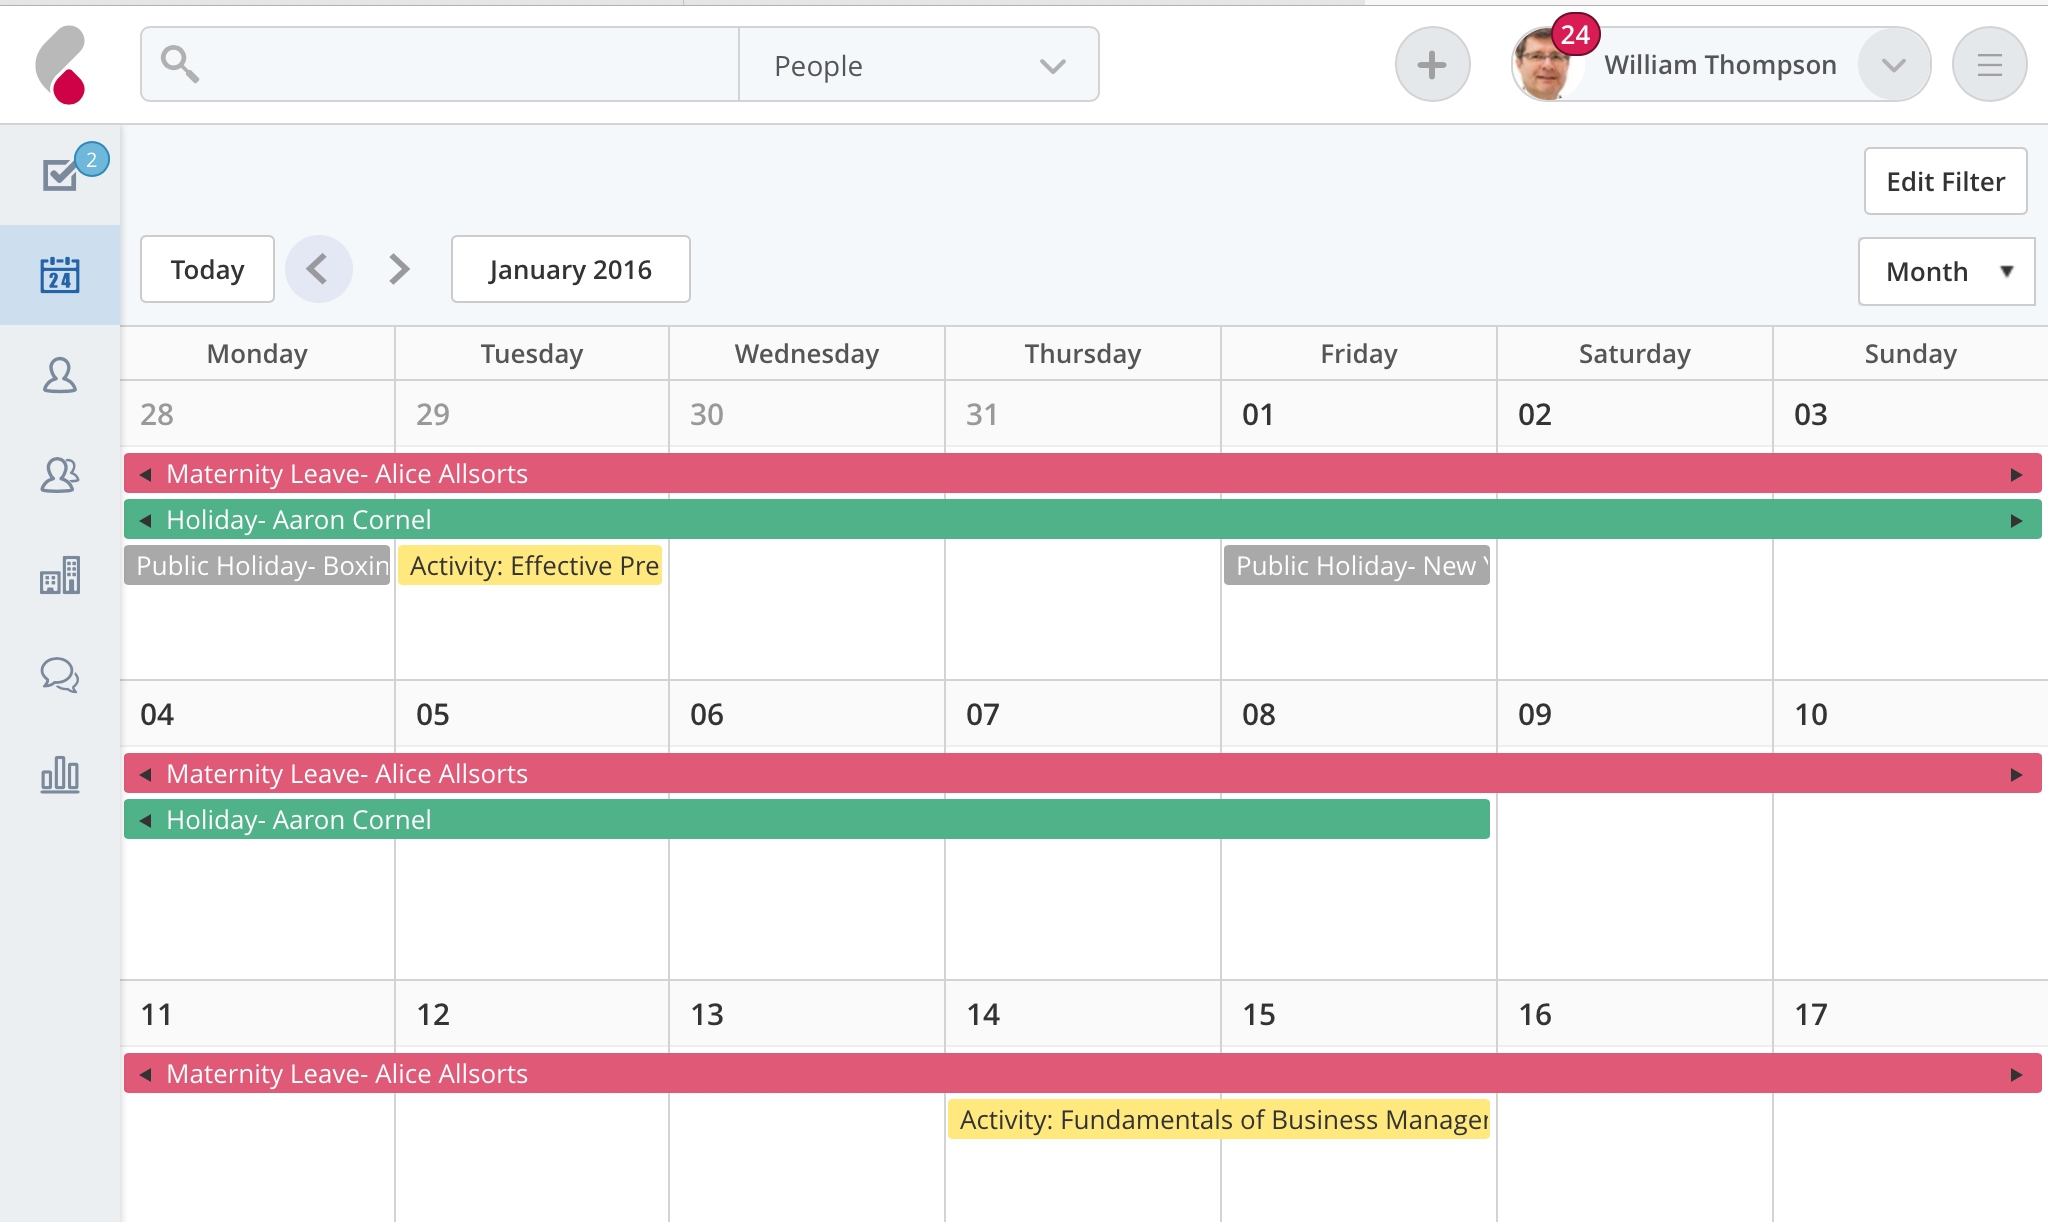Click the plus add button
Viewport: 2048px width, 1222px height.
(x=1432, y=65)
